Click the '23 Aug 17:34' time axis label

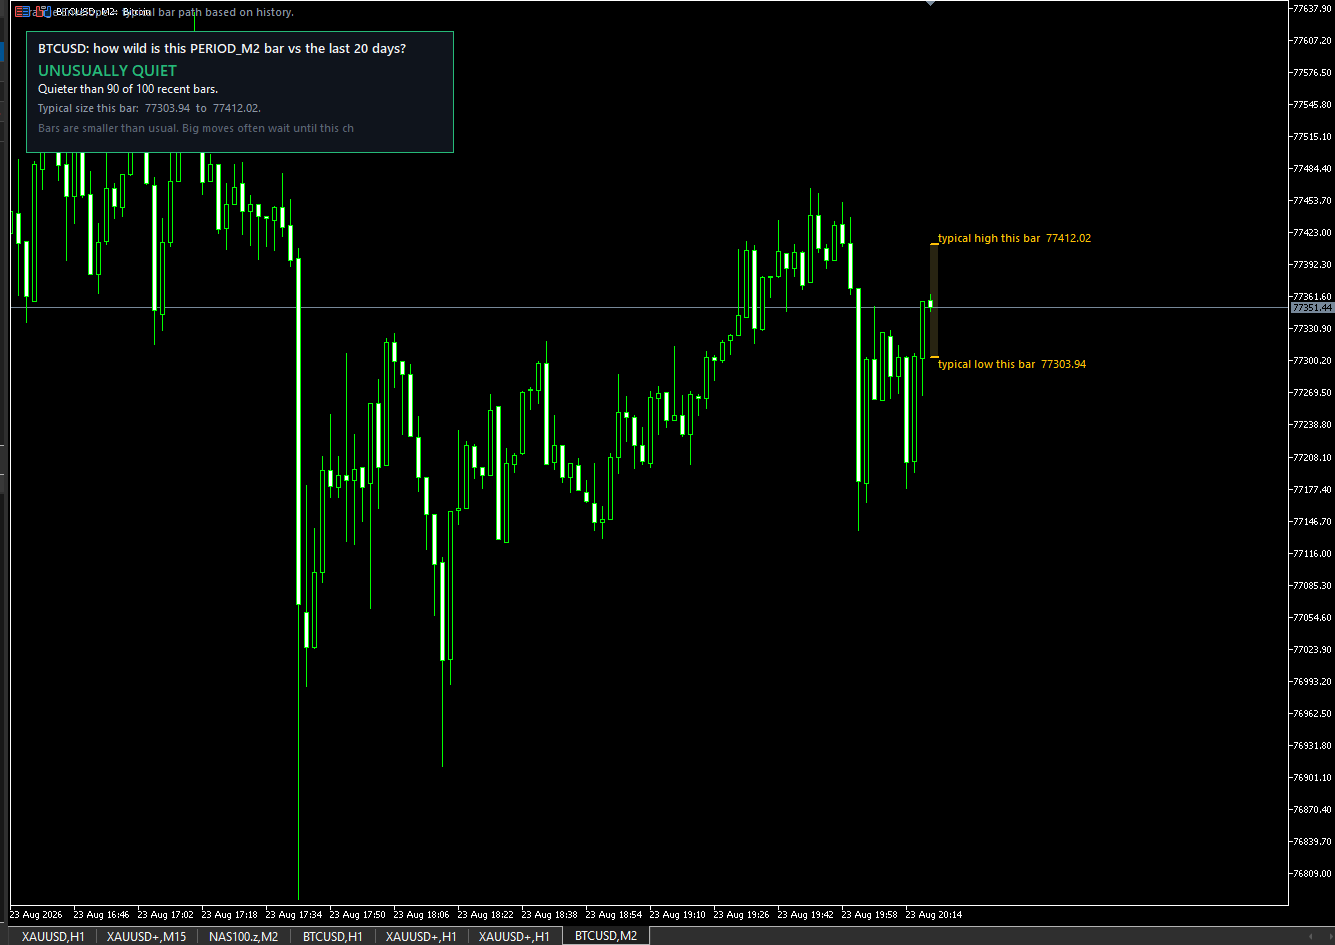[x=293, y=914]
